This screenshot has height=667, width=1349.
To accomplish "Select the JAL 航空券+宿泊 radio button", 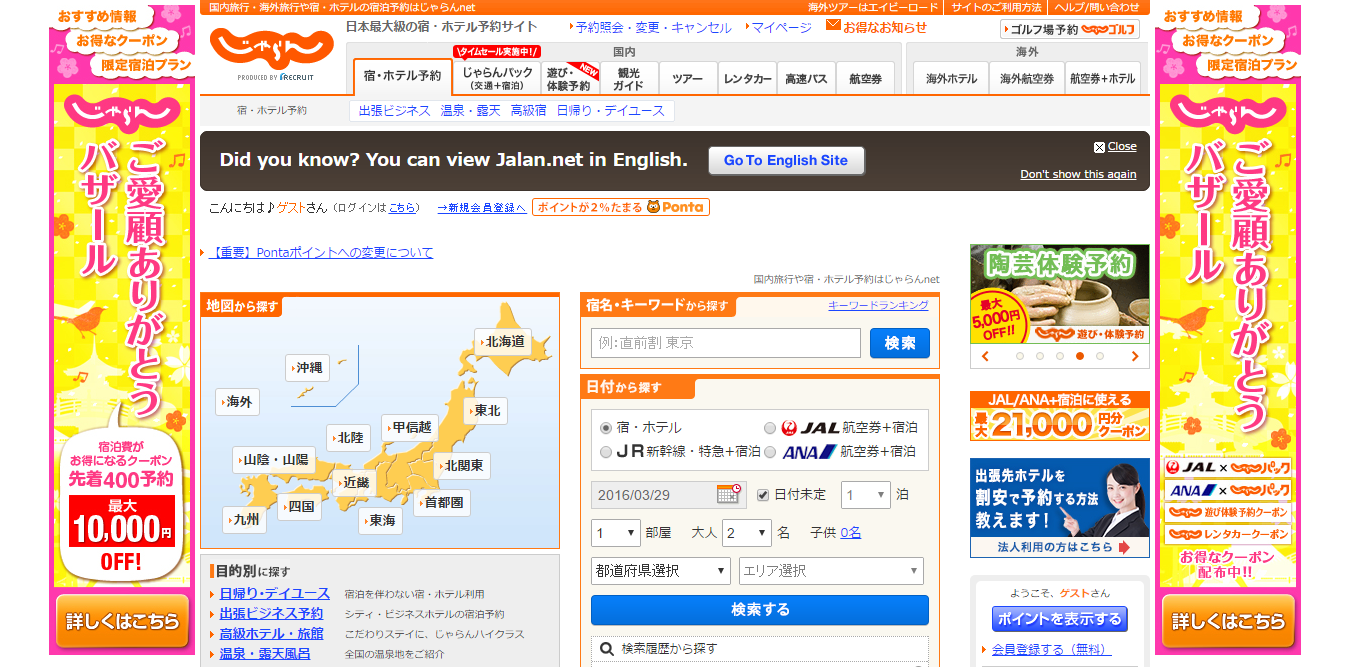I will point(770,428).
